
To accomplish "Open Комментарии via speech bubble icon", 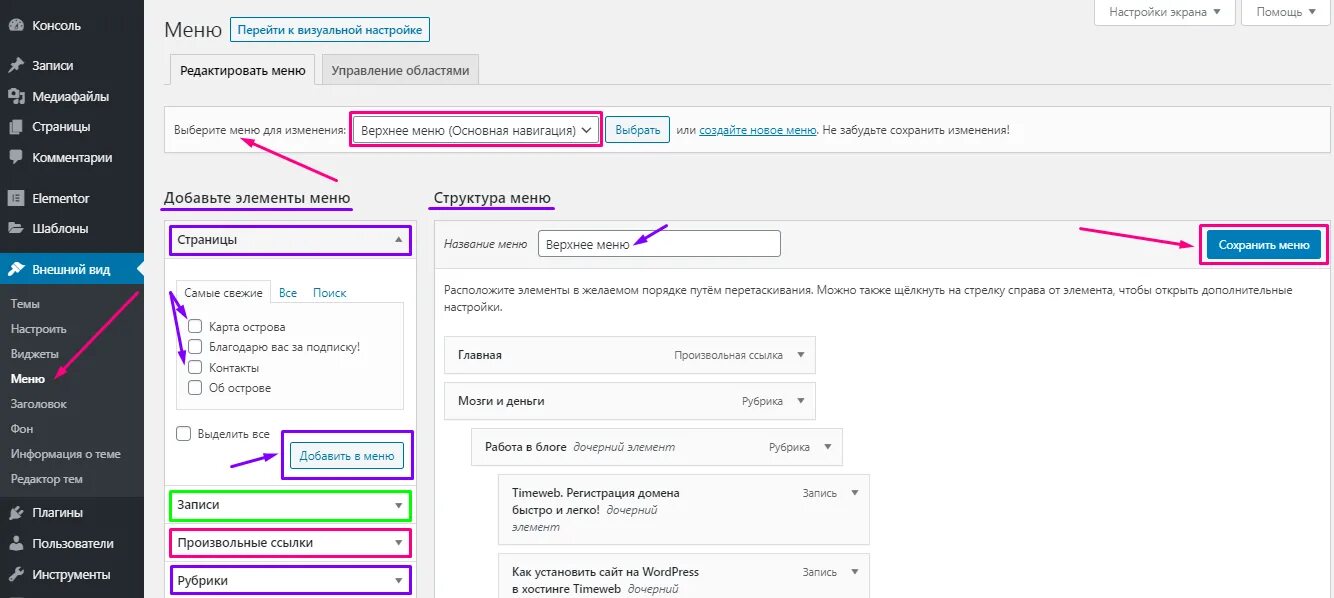I will pos(16,158).
